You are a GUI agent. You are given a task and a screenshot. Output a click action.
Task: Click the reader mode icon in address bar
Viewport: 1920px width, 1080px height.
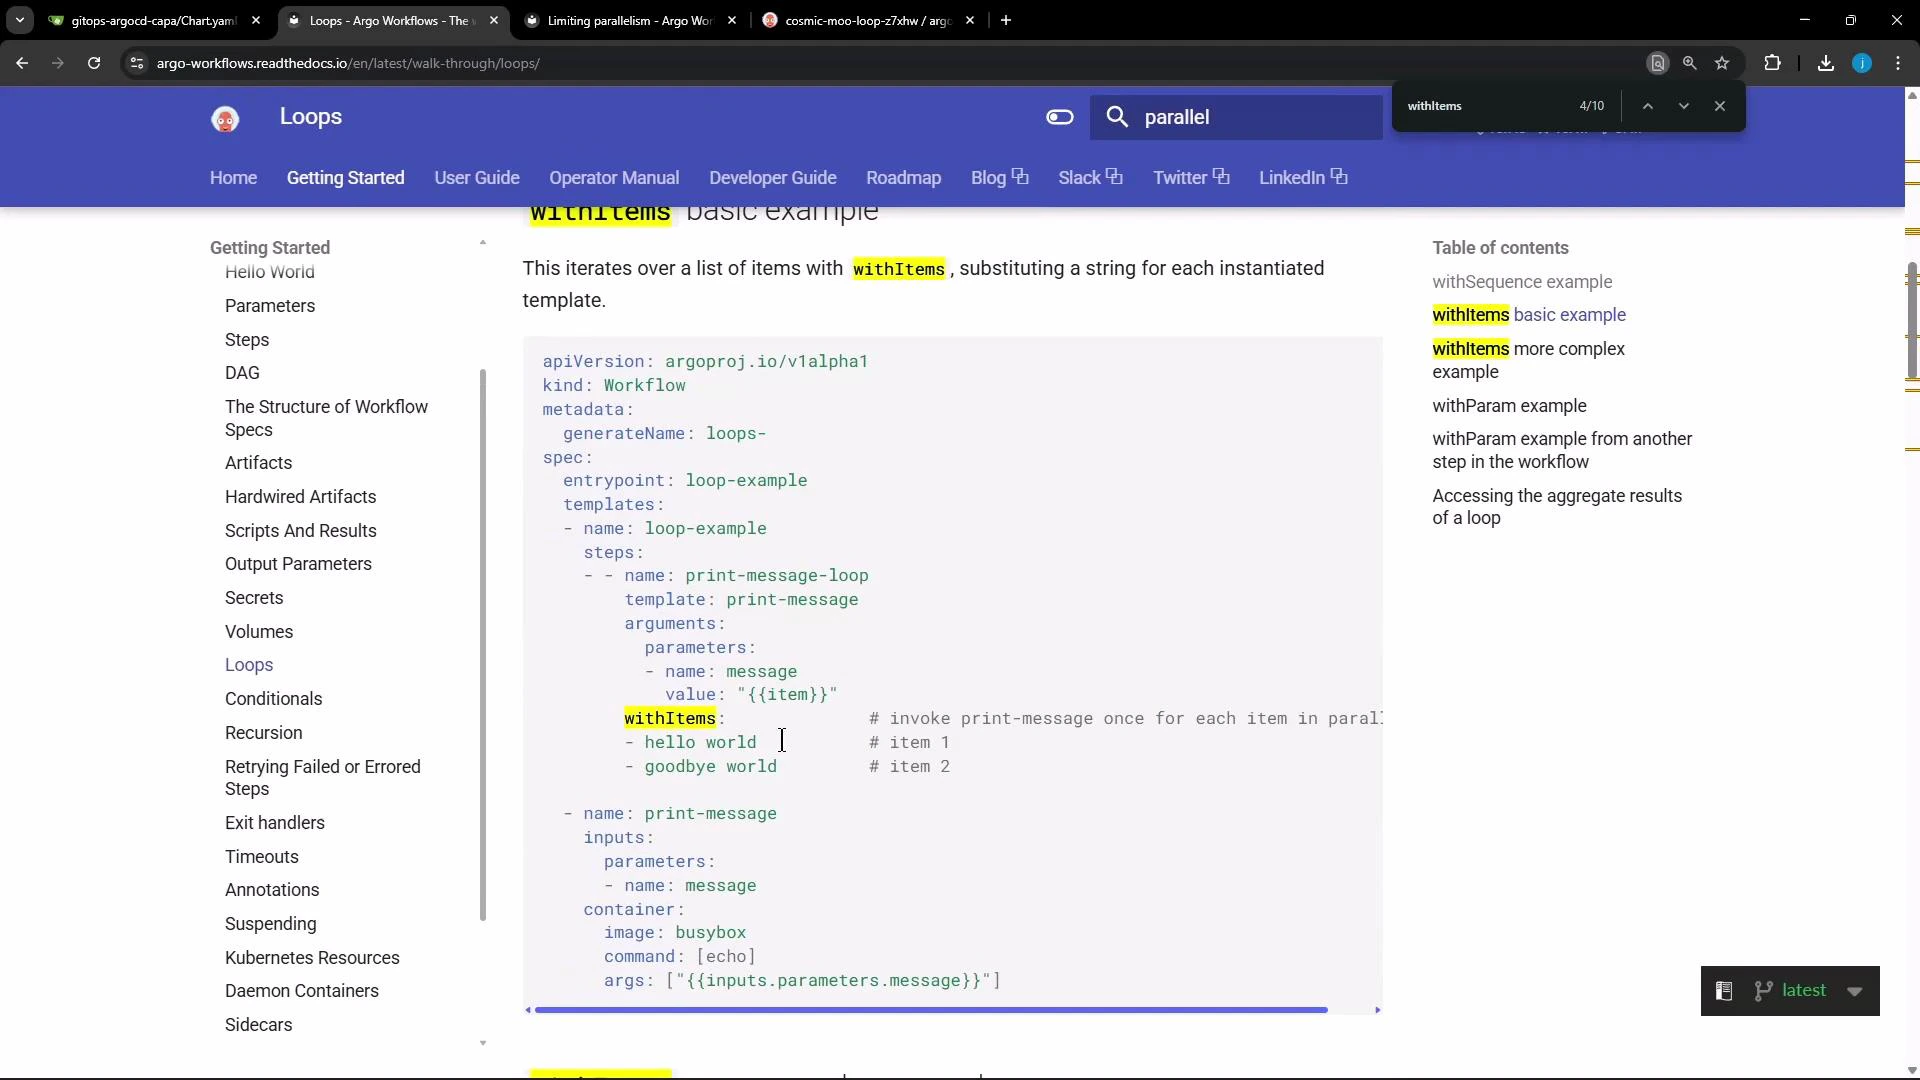point(1657,63)
